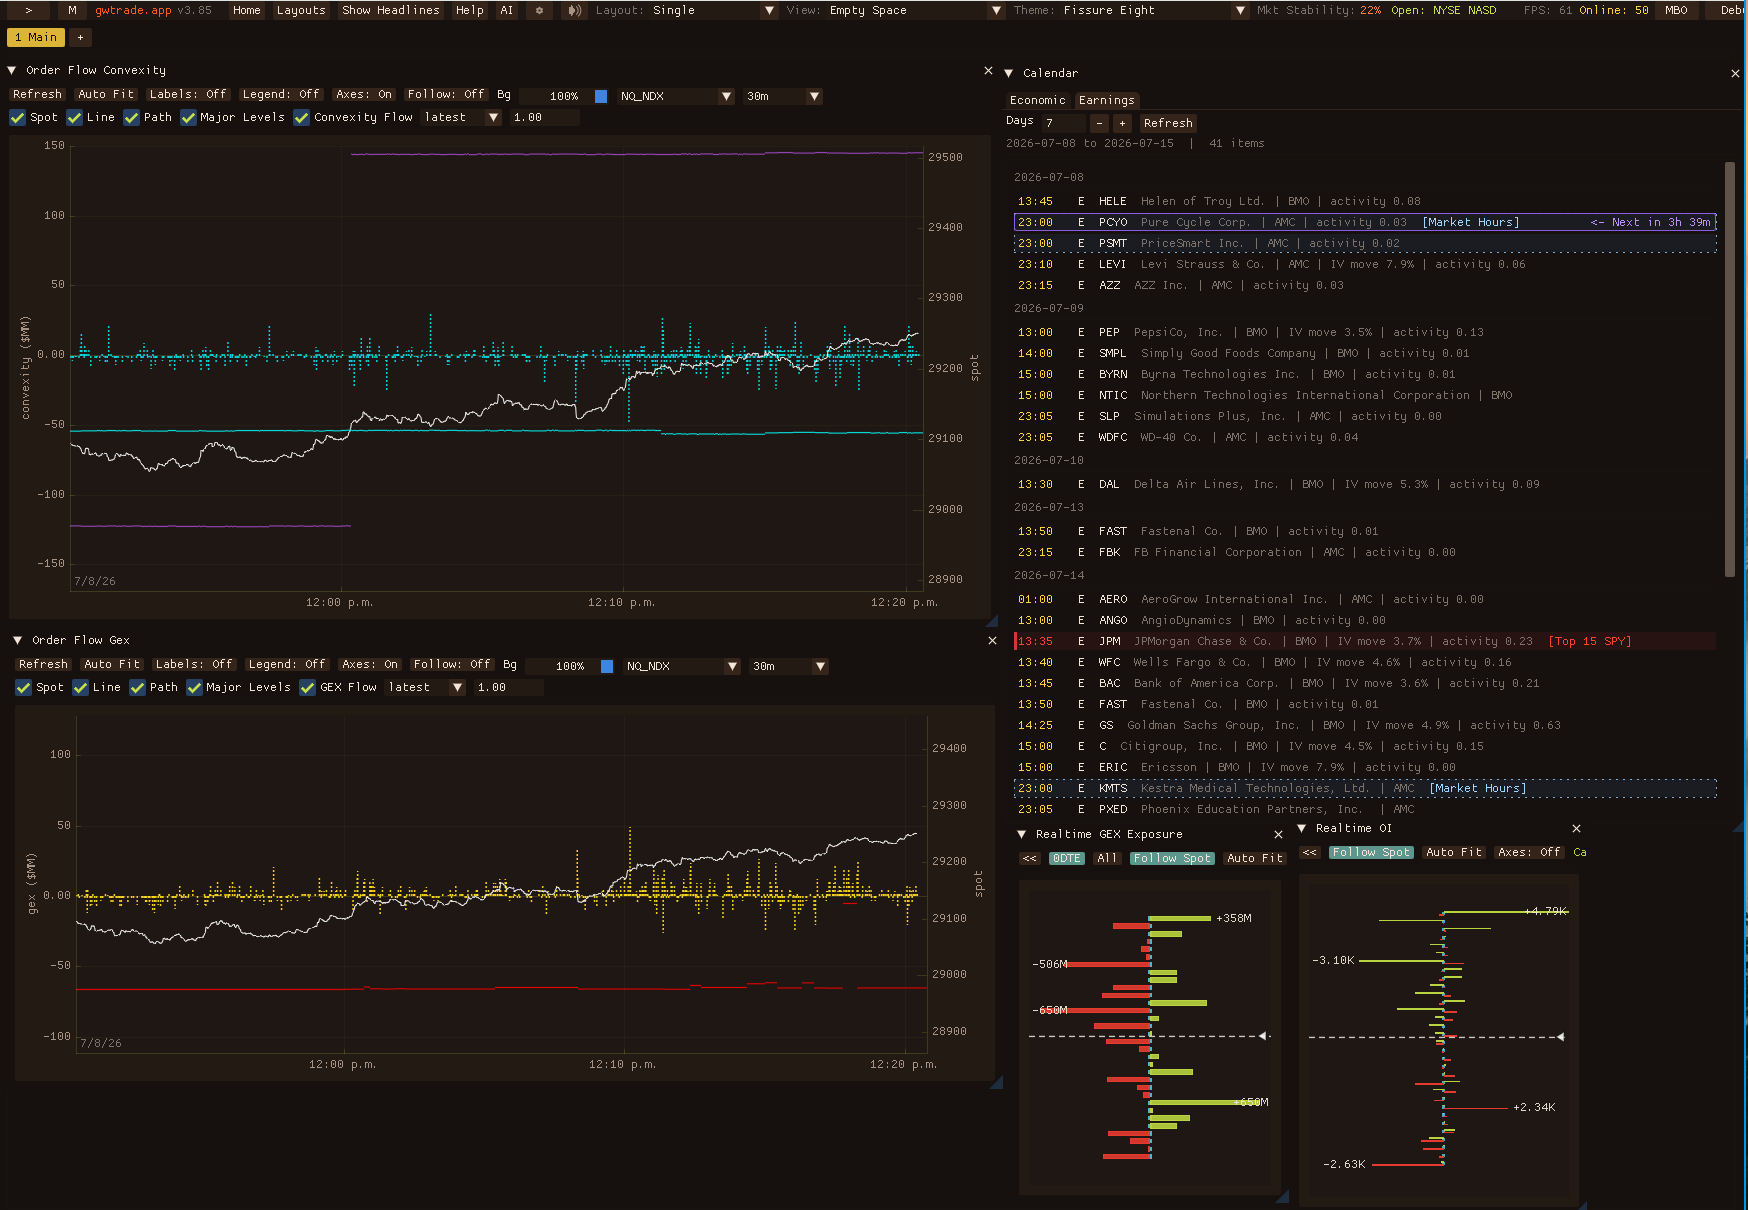Toggle Legend: Off in Order Flow Gex
Viewport: 1748px width, 1210px height.
point(287,664)
